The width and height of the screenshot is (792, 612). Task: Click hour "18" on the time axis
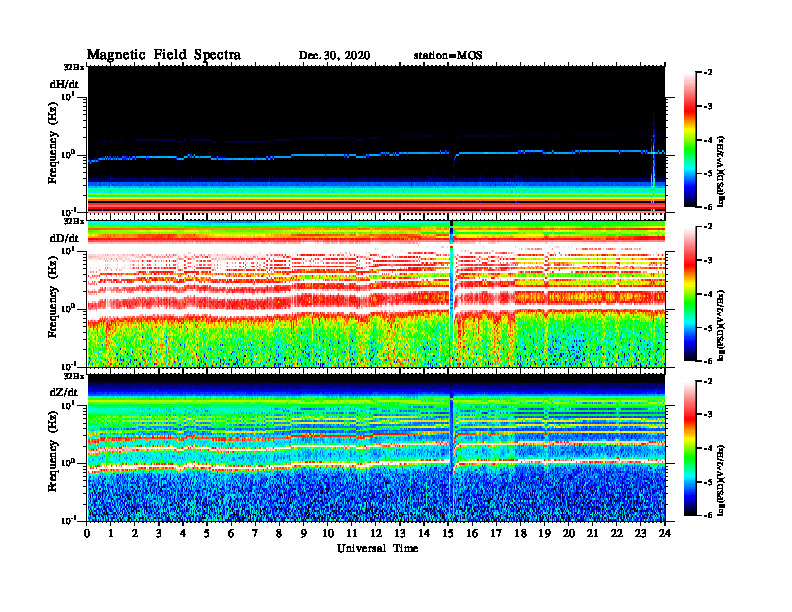pyautogui.click(x=520, y=533)
